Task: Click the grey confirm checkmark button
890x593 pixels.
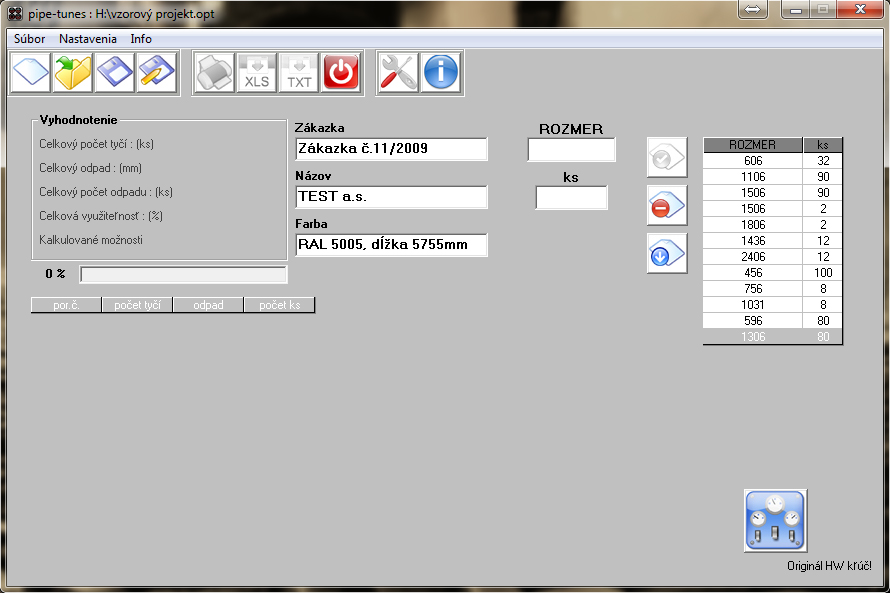Action: pos(667,157)
